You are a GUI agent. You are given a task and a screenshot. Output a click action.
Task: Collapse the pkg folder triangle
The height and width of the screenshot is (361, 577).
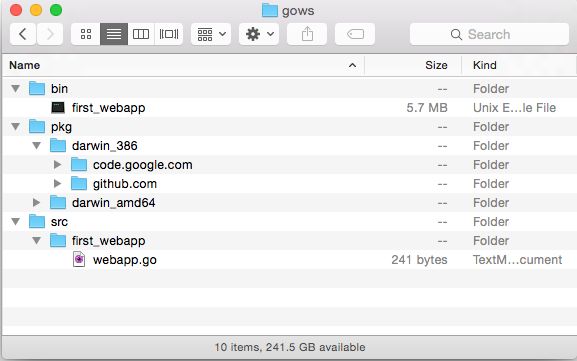click(15, 127)
